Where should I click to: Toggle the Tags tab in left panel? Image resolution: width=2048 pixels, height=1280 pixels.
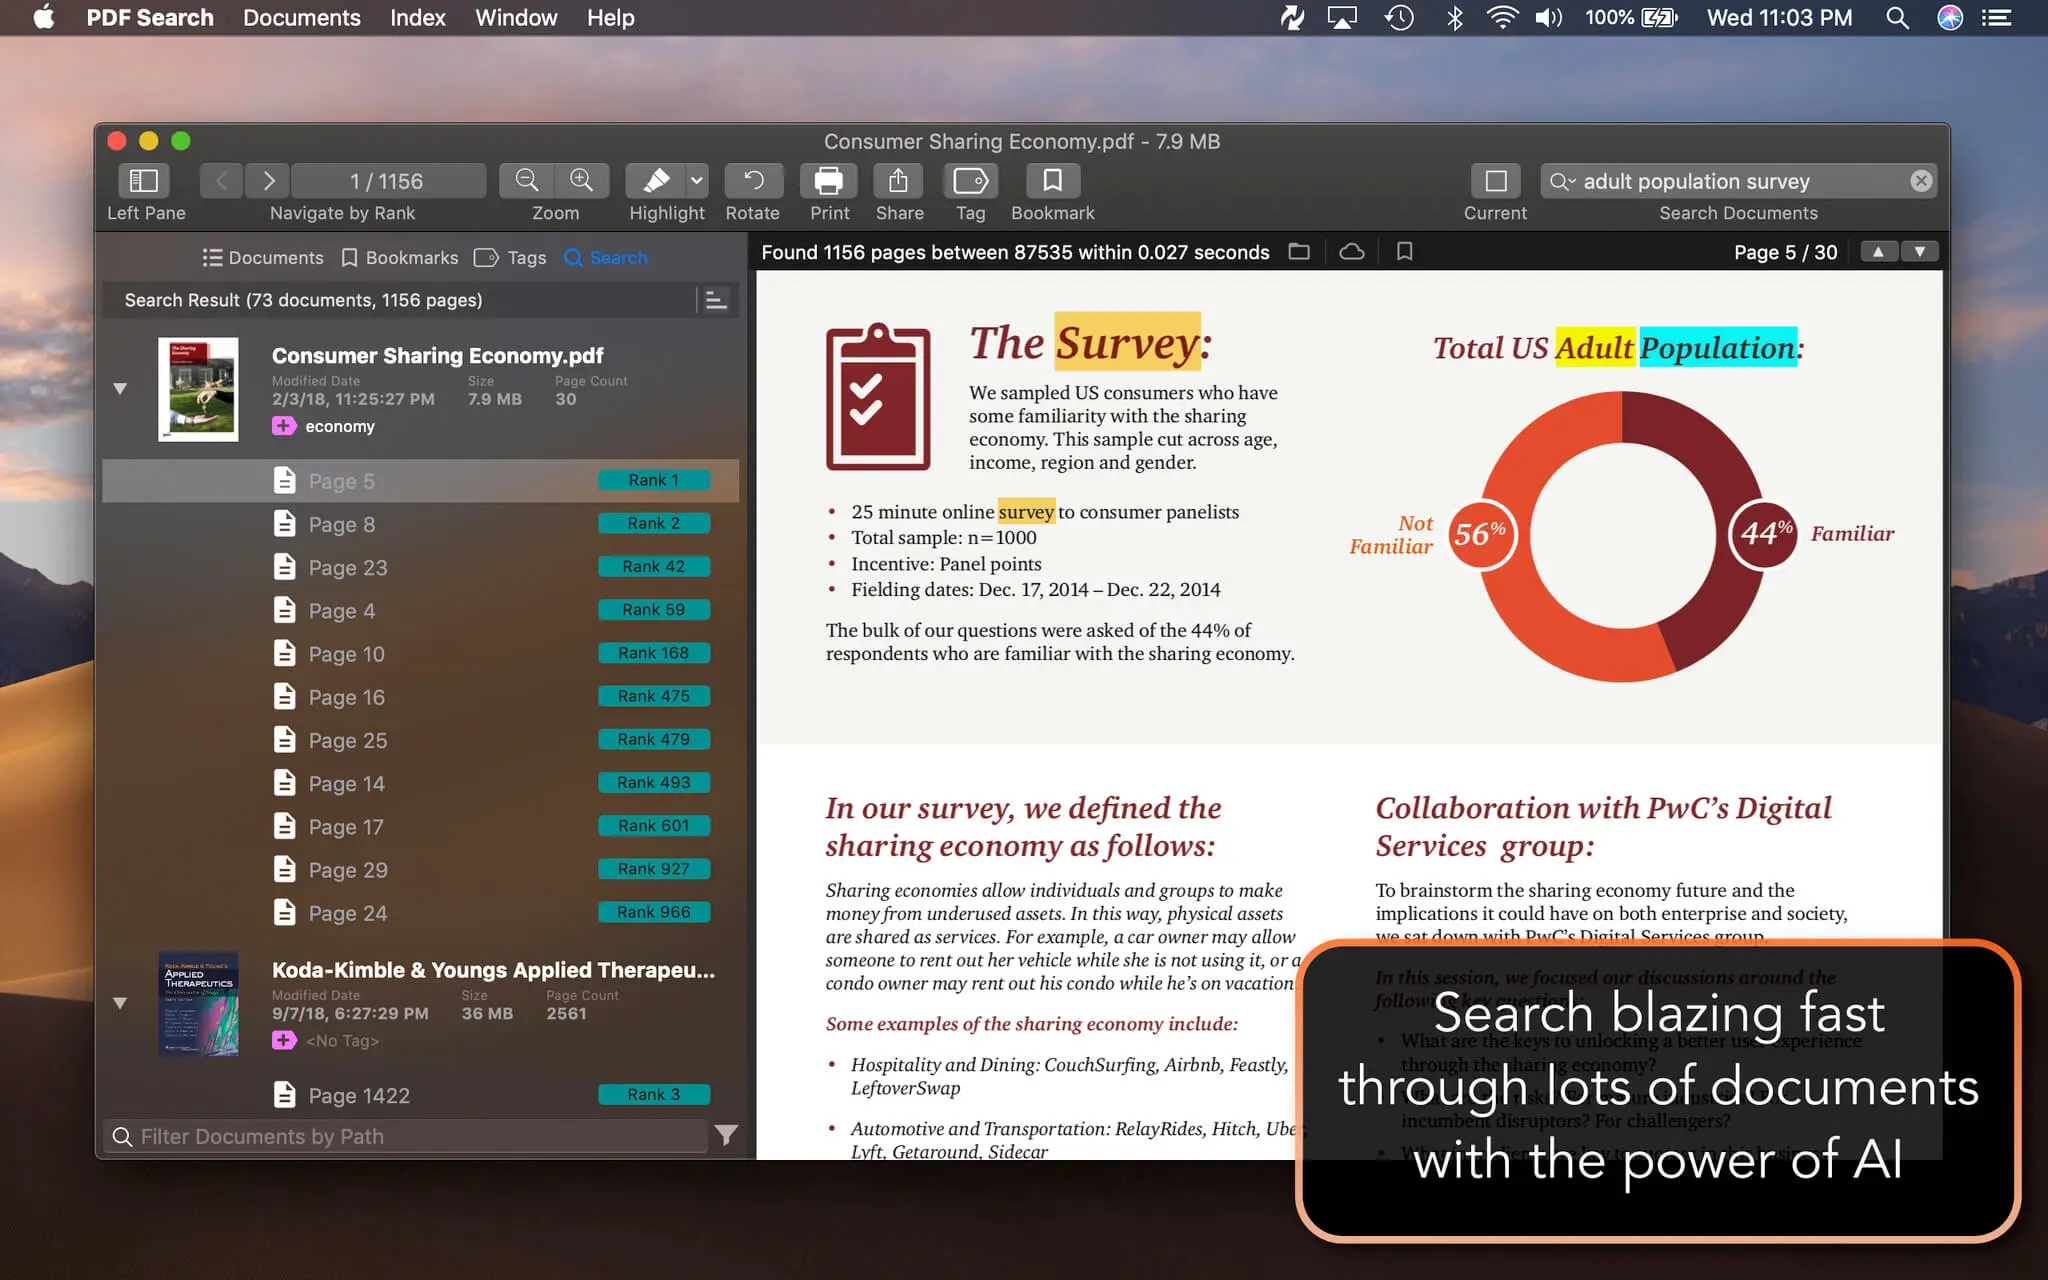(x=512, y=257)
